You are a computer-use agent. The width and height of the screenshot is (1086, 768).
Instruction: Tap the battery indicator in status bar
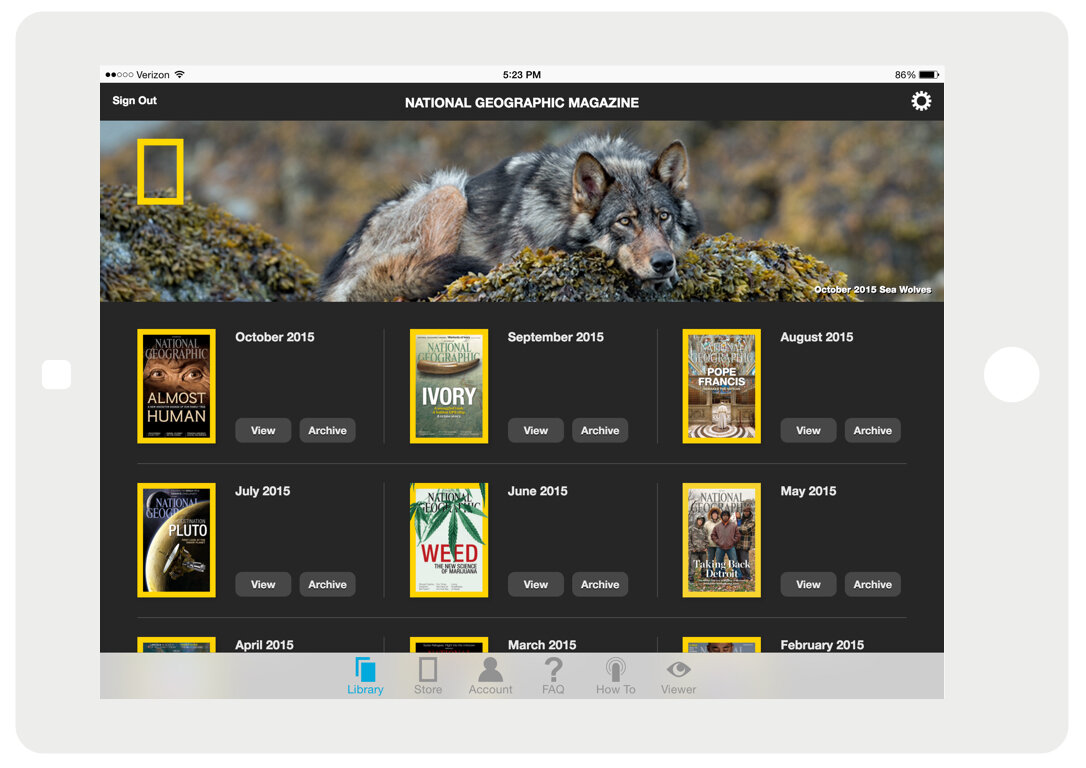pos(929,75)
